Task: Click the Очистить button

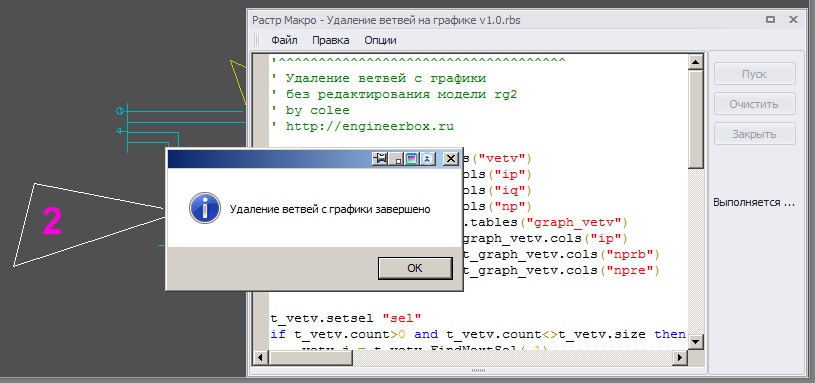Action: [754, 104]
